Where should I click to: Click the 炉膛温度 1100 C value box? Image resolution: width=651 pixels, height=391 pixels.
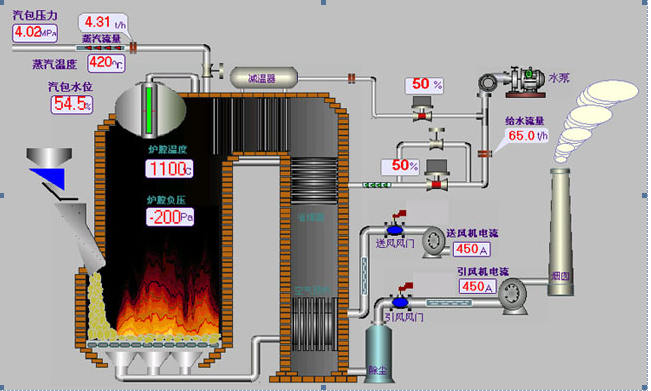coord(169,169)
